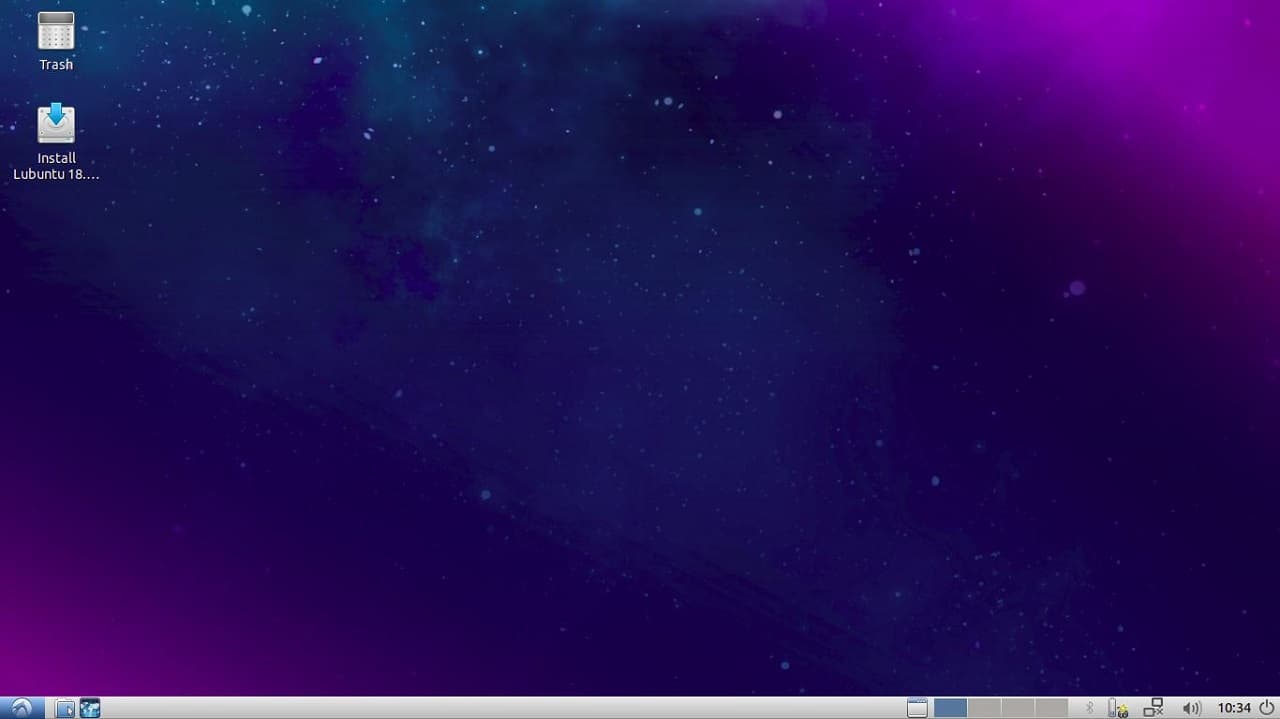Viewport: 1280px width, 719px height.
Task: Open the power logout button
Action: (1266, 708)
